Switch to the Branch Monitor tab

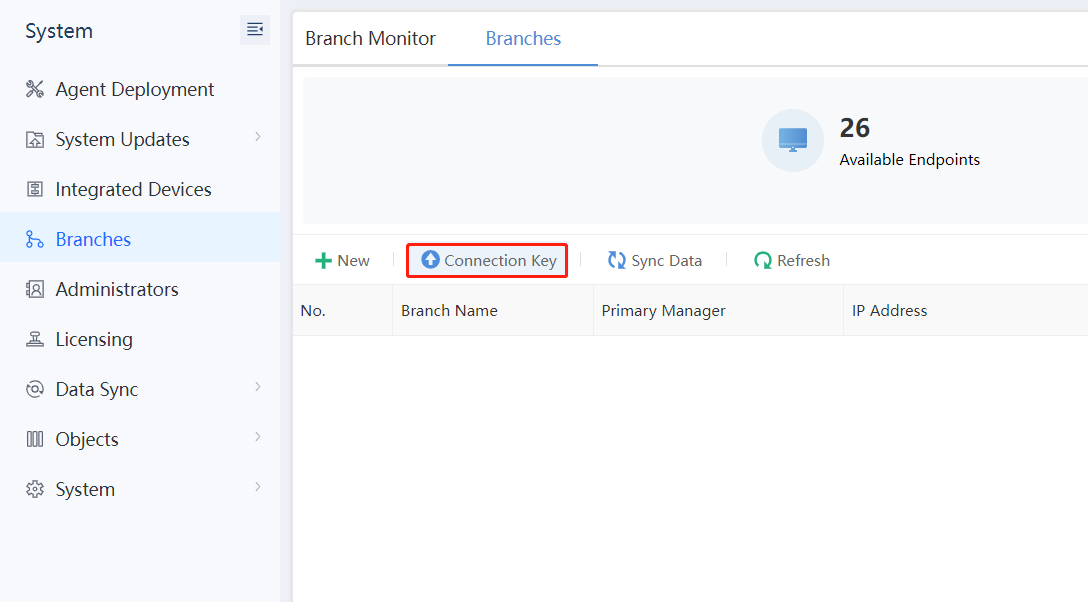(x=370, y=39)
